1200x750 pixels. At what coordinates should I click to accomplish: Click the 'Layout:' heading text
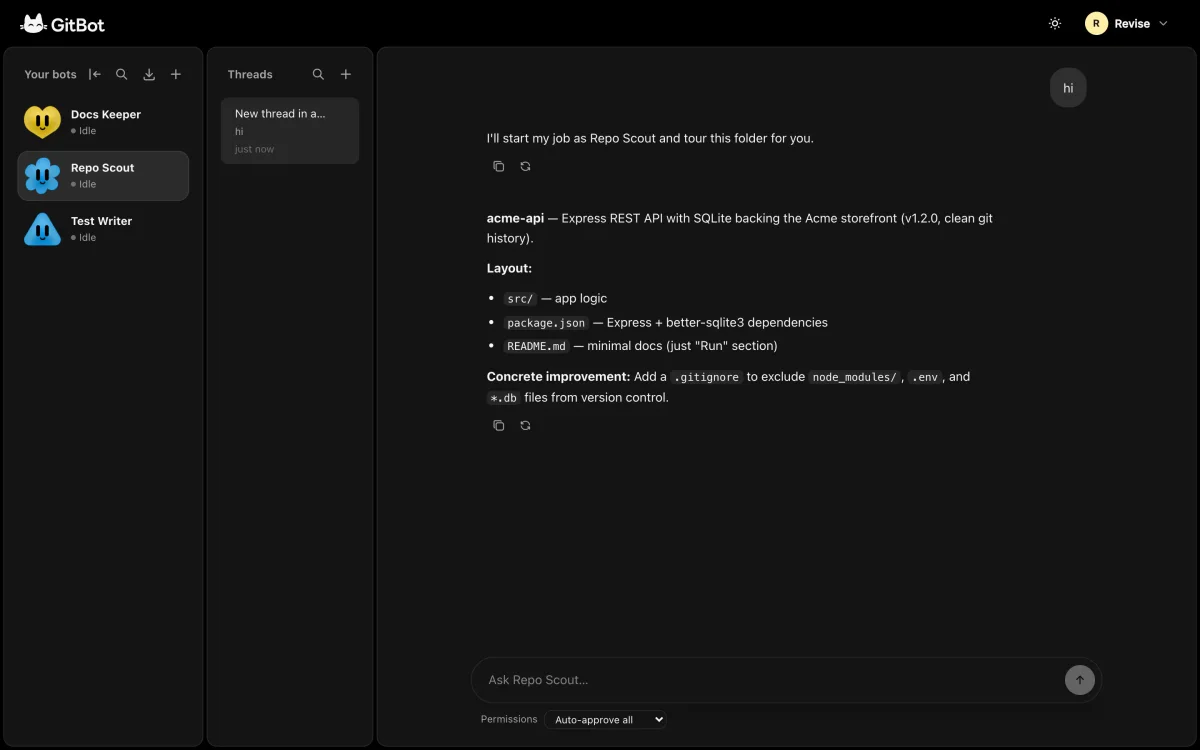pyautogui.click(x=509, y=268)
